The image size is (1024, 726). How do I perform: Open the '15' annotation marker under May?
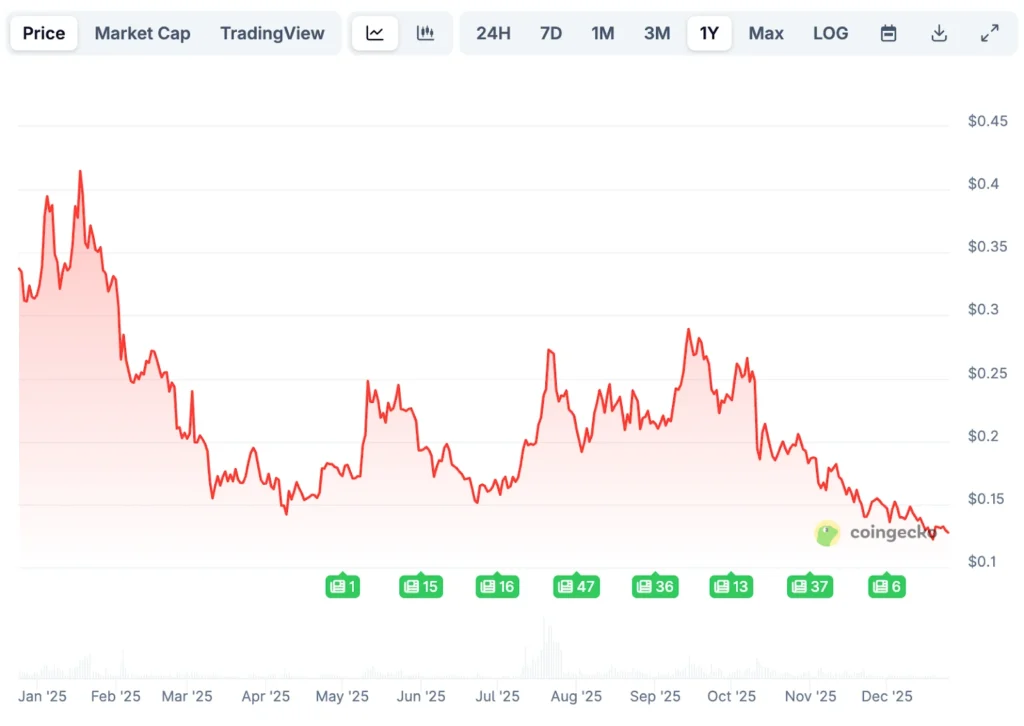coord(421,587)
